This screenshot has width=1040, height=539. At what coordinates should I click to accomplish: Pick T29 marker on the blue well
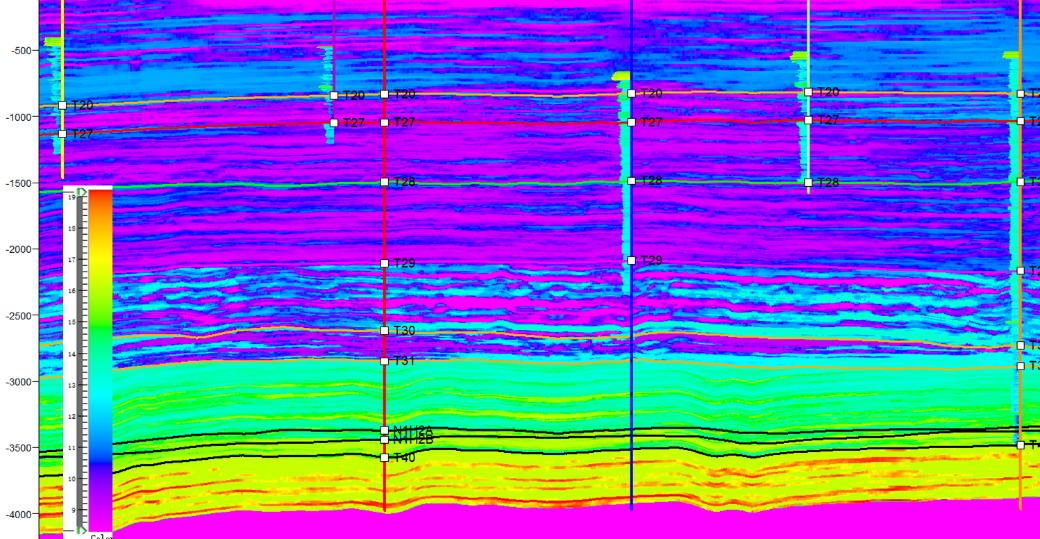click(x=631, y=261)
